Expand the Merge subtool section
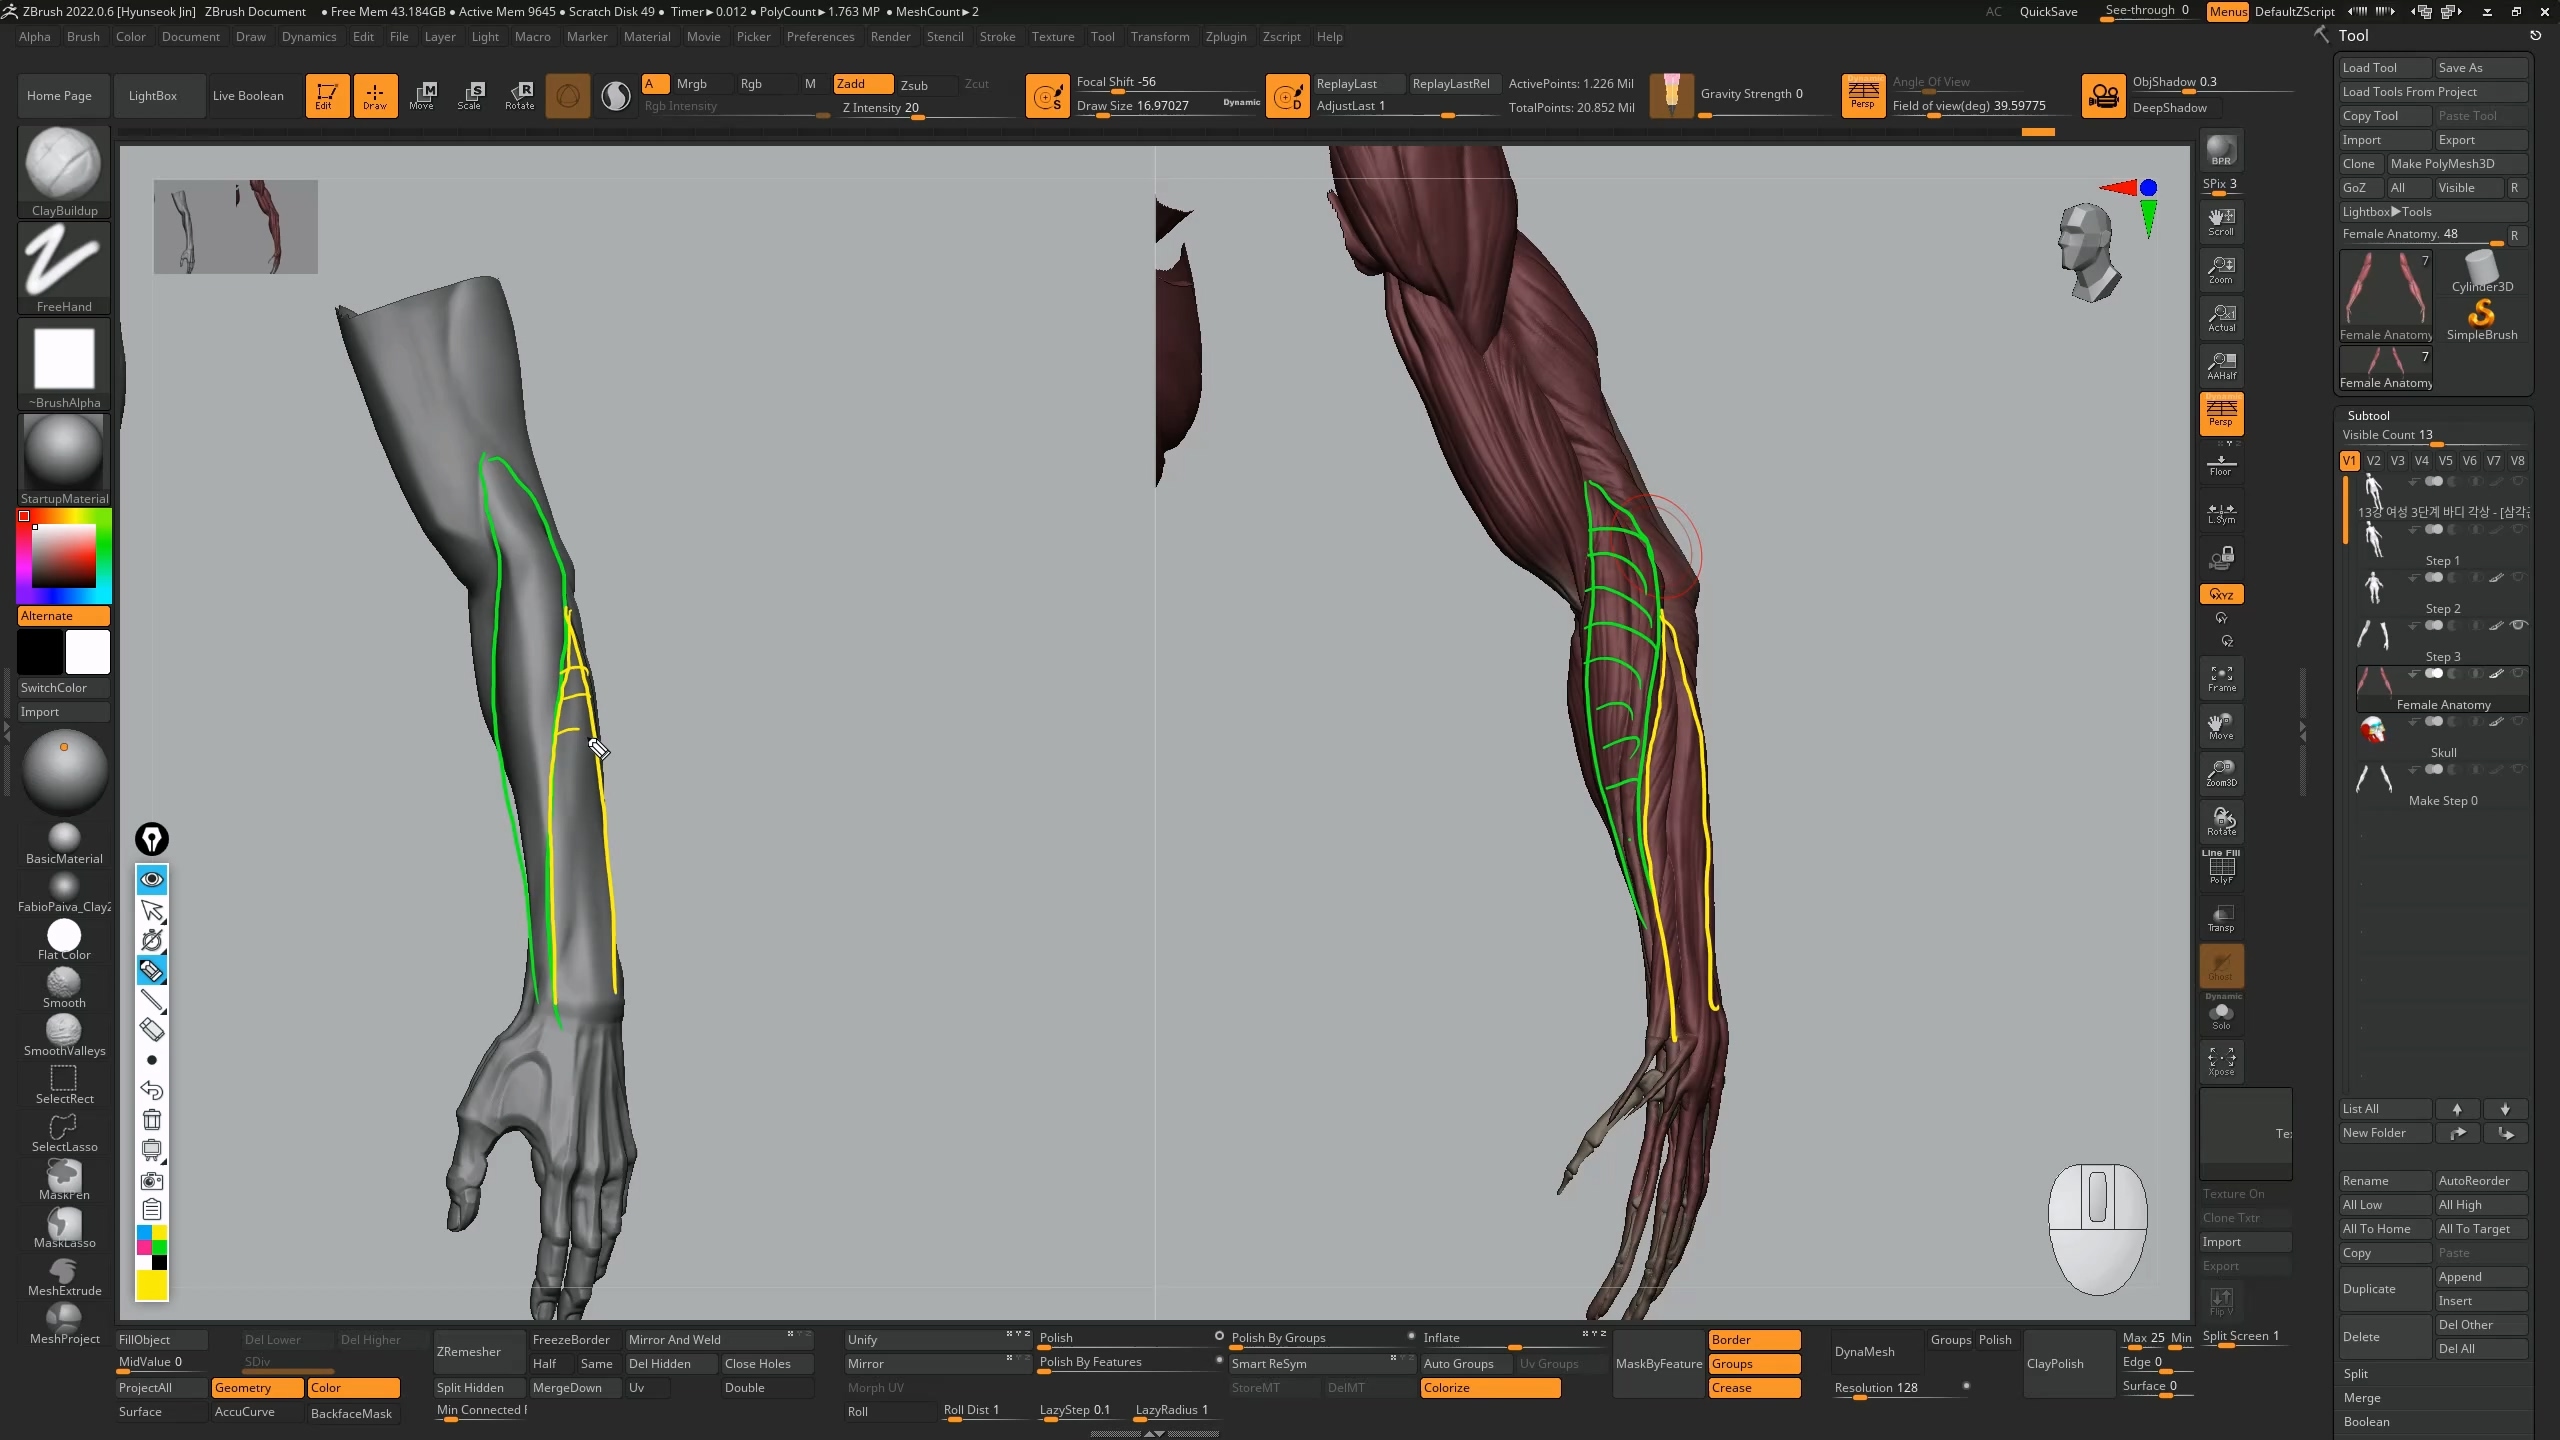 [x=2361, y=1397]
